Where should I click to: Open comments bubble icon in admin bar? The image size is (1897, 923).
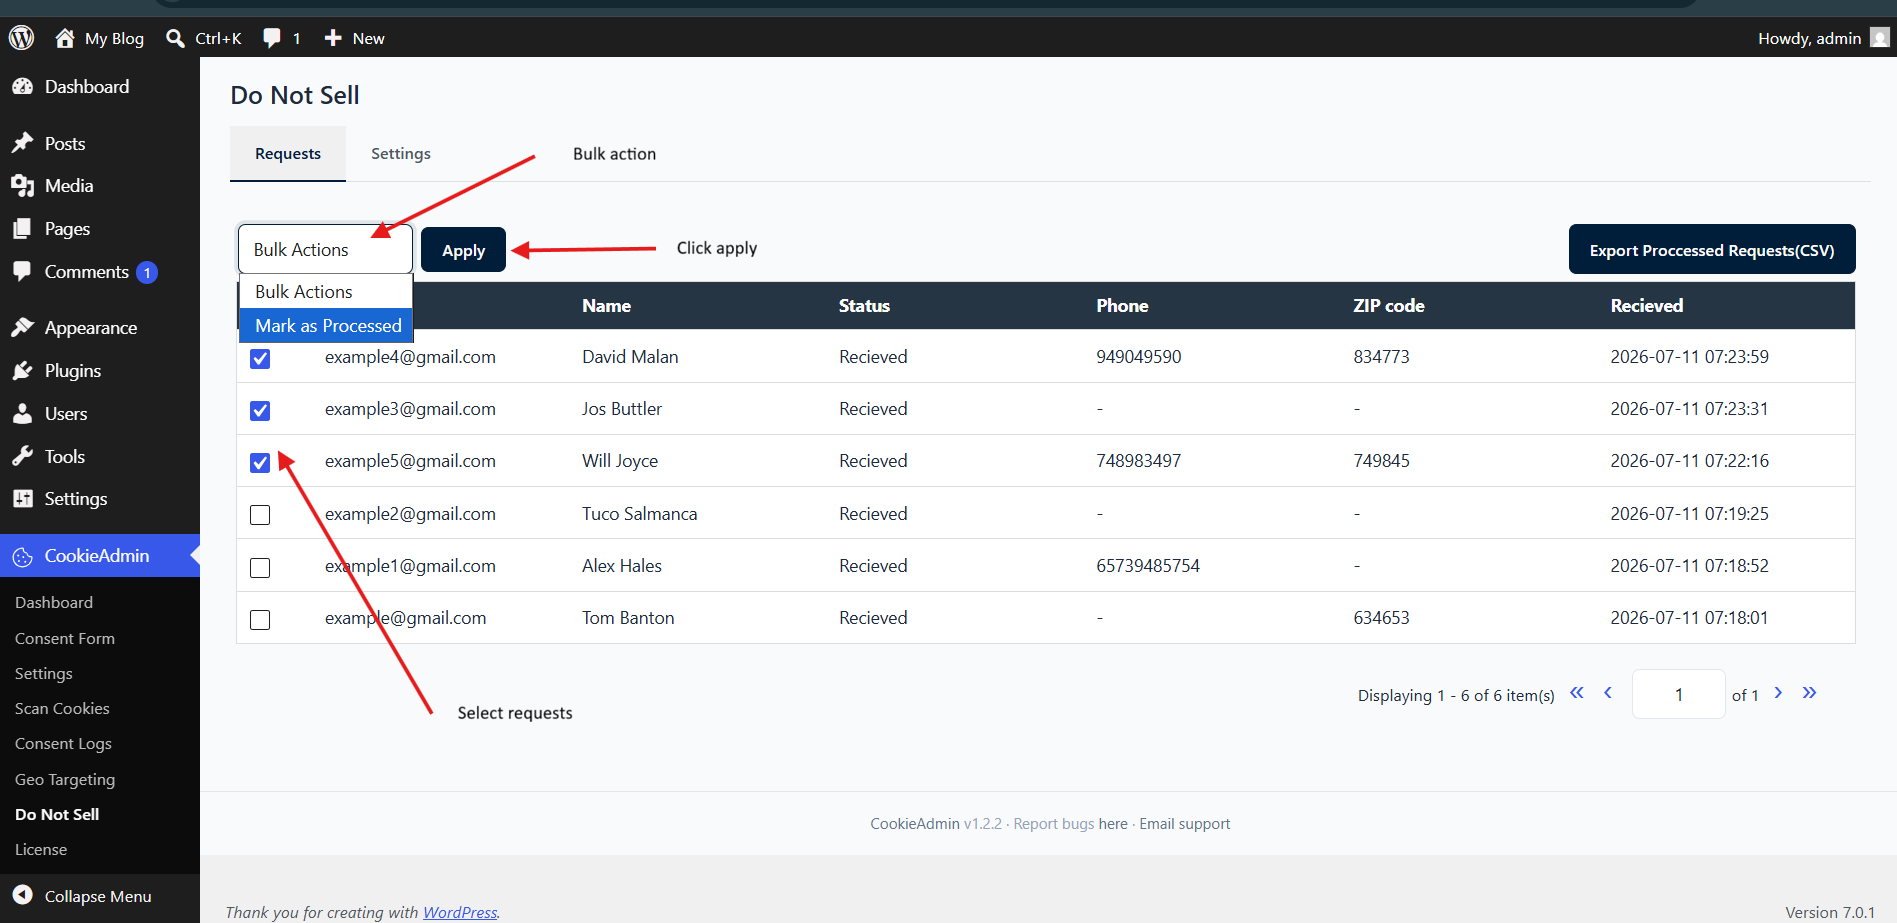point(272,38)
